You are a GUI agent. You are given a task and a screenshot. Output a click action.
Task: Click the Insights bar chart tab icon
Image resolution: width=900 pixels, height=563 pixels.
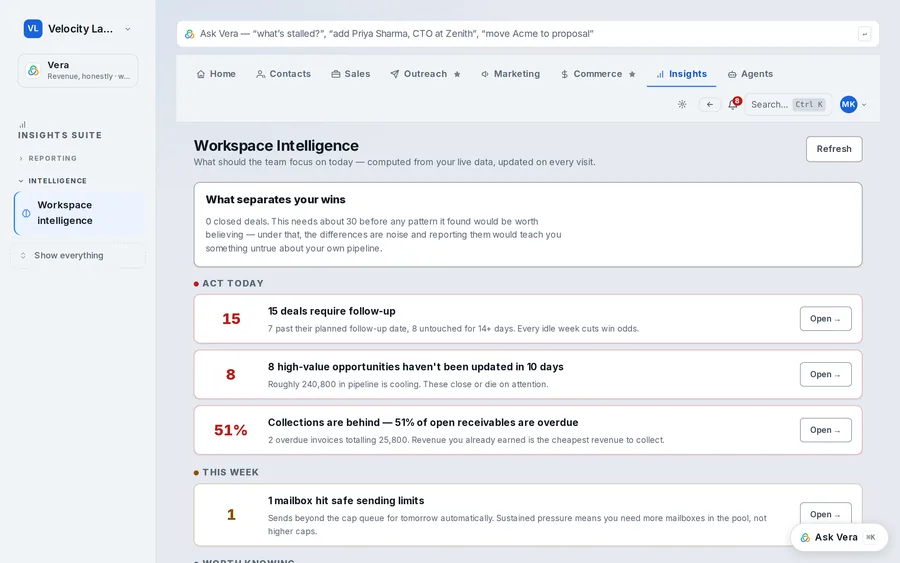pos(660,74)
